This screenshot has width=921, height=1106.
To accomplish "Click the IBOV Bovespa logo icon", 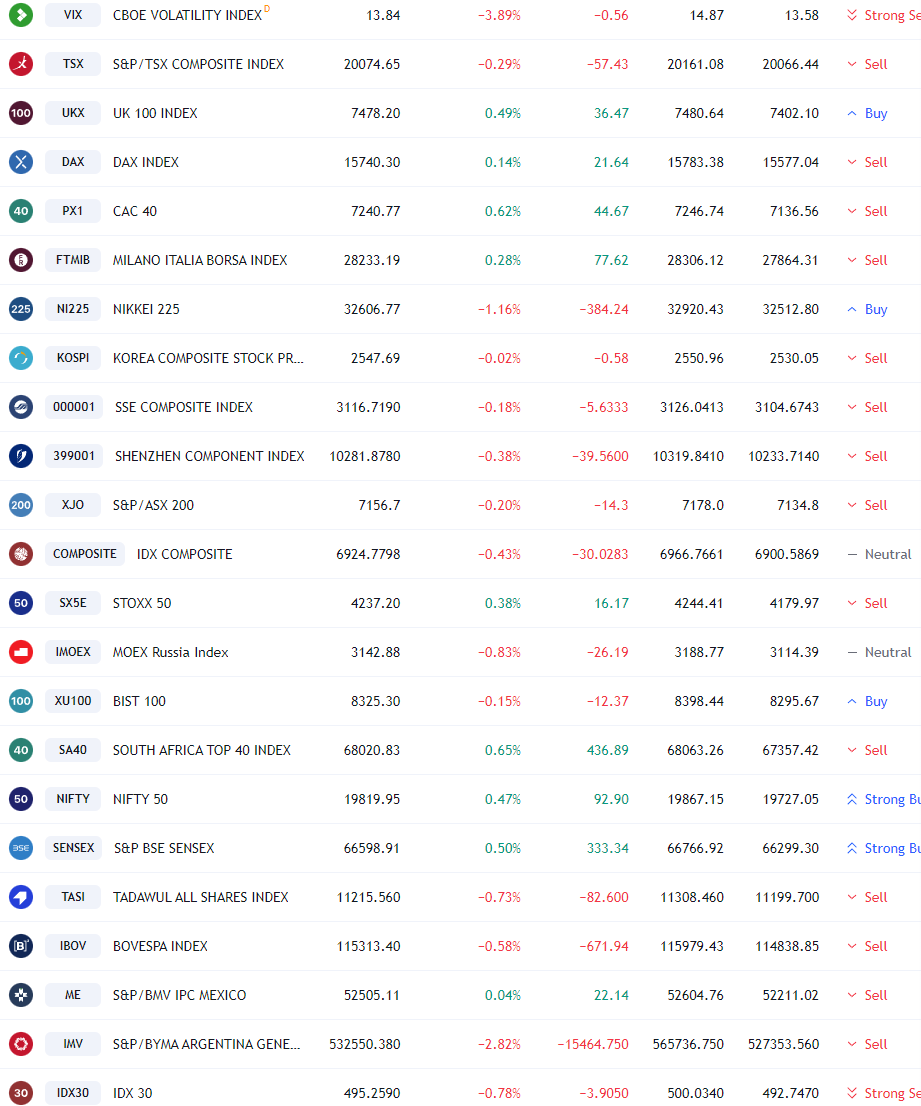I will tap(21, 946).
